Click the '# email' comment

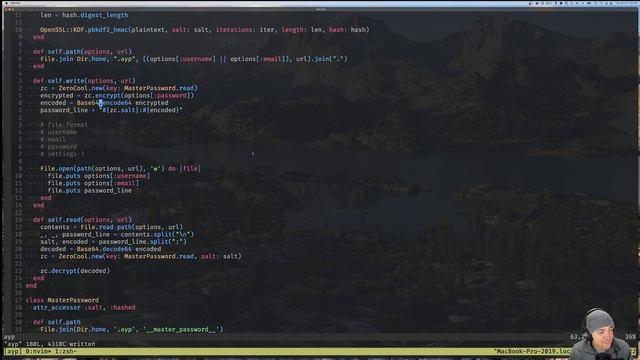click(53, 139)
